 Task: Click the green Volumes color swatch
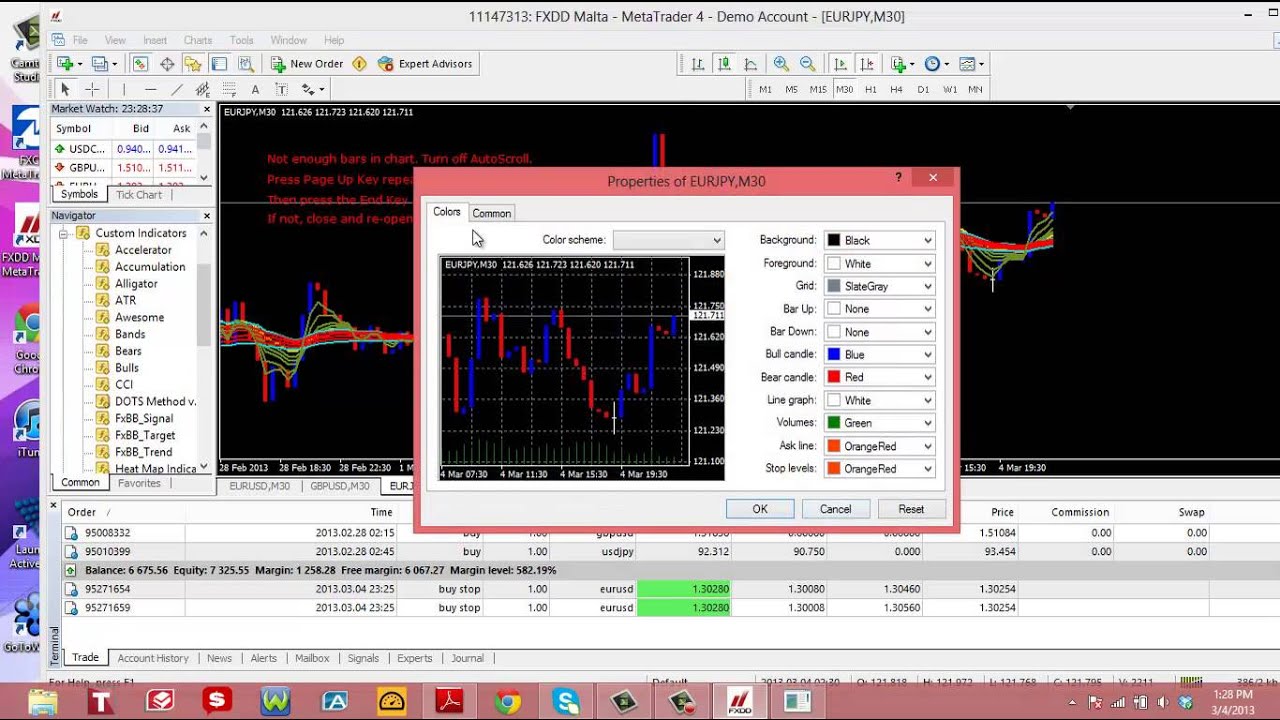(834, 423)
